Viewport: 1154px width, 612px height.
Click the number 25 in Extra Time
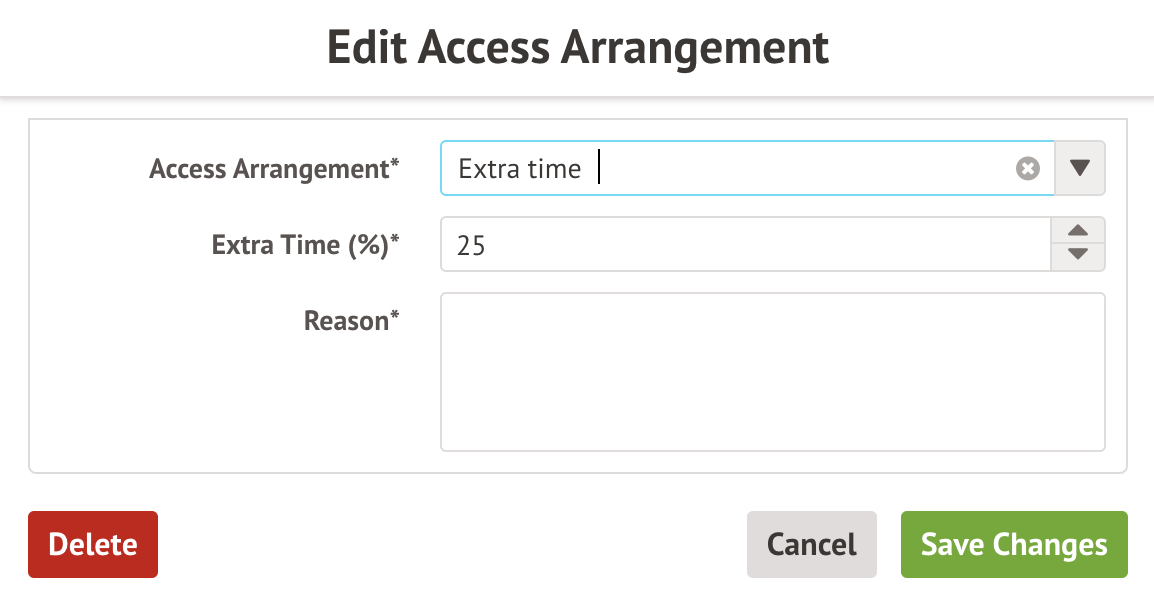[471, 246]
